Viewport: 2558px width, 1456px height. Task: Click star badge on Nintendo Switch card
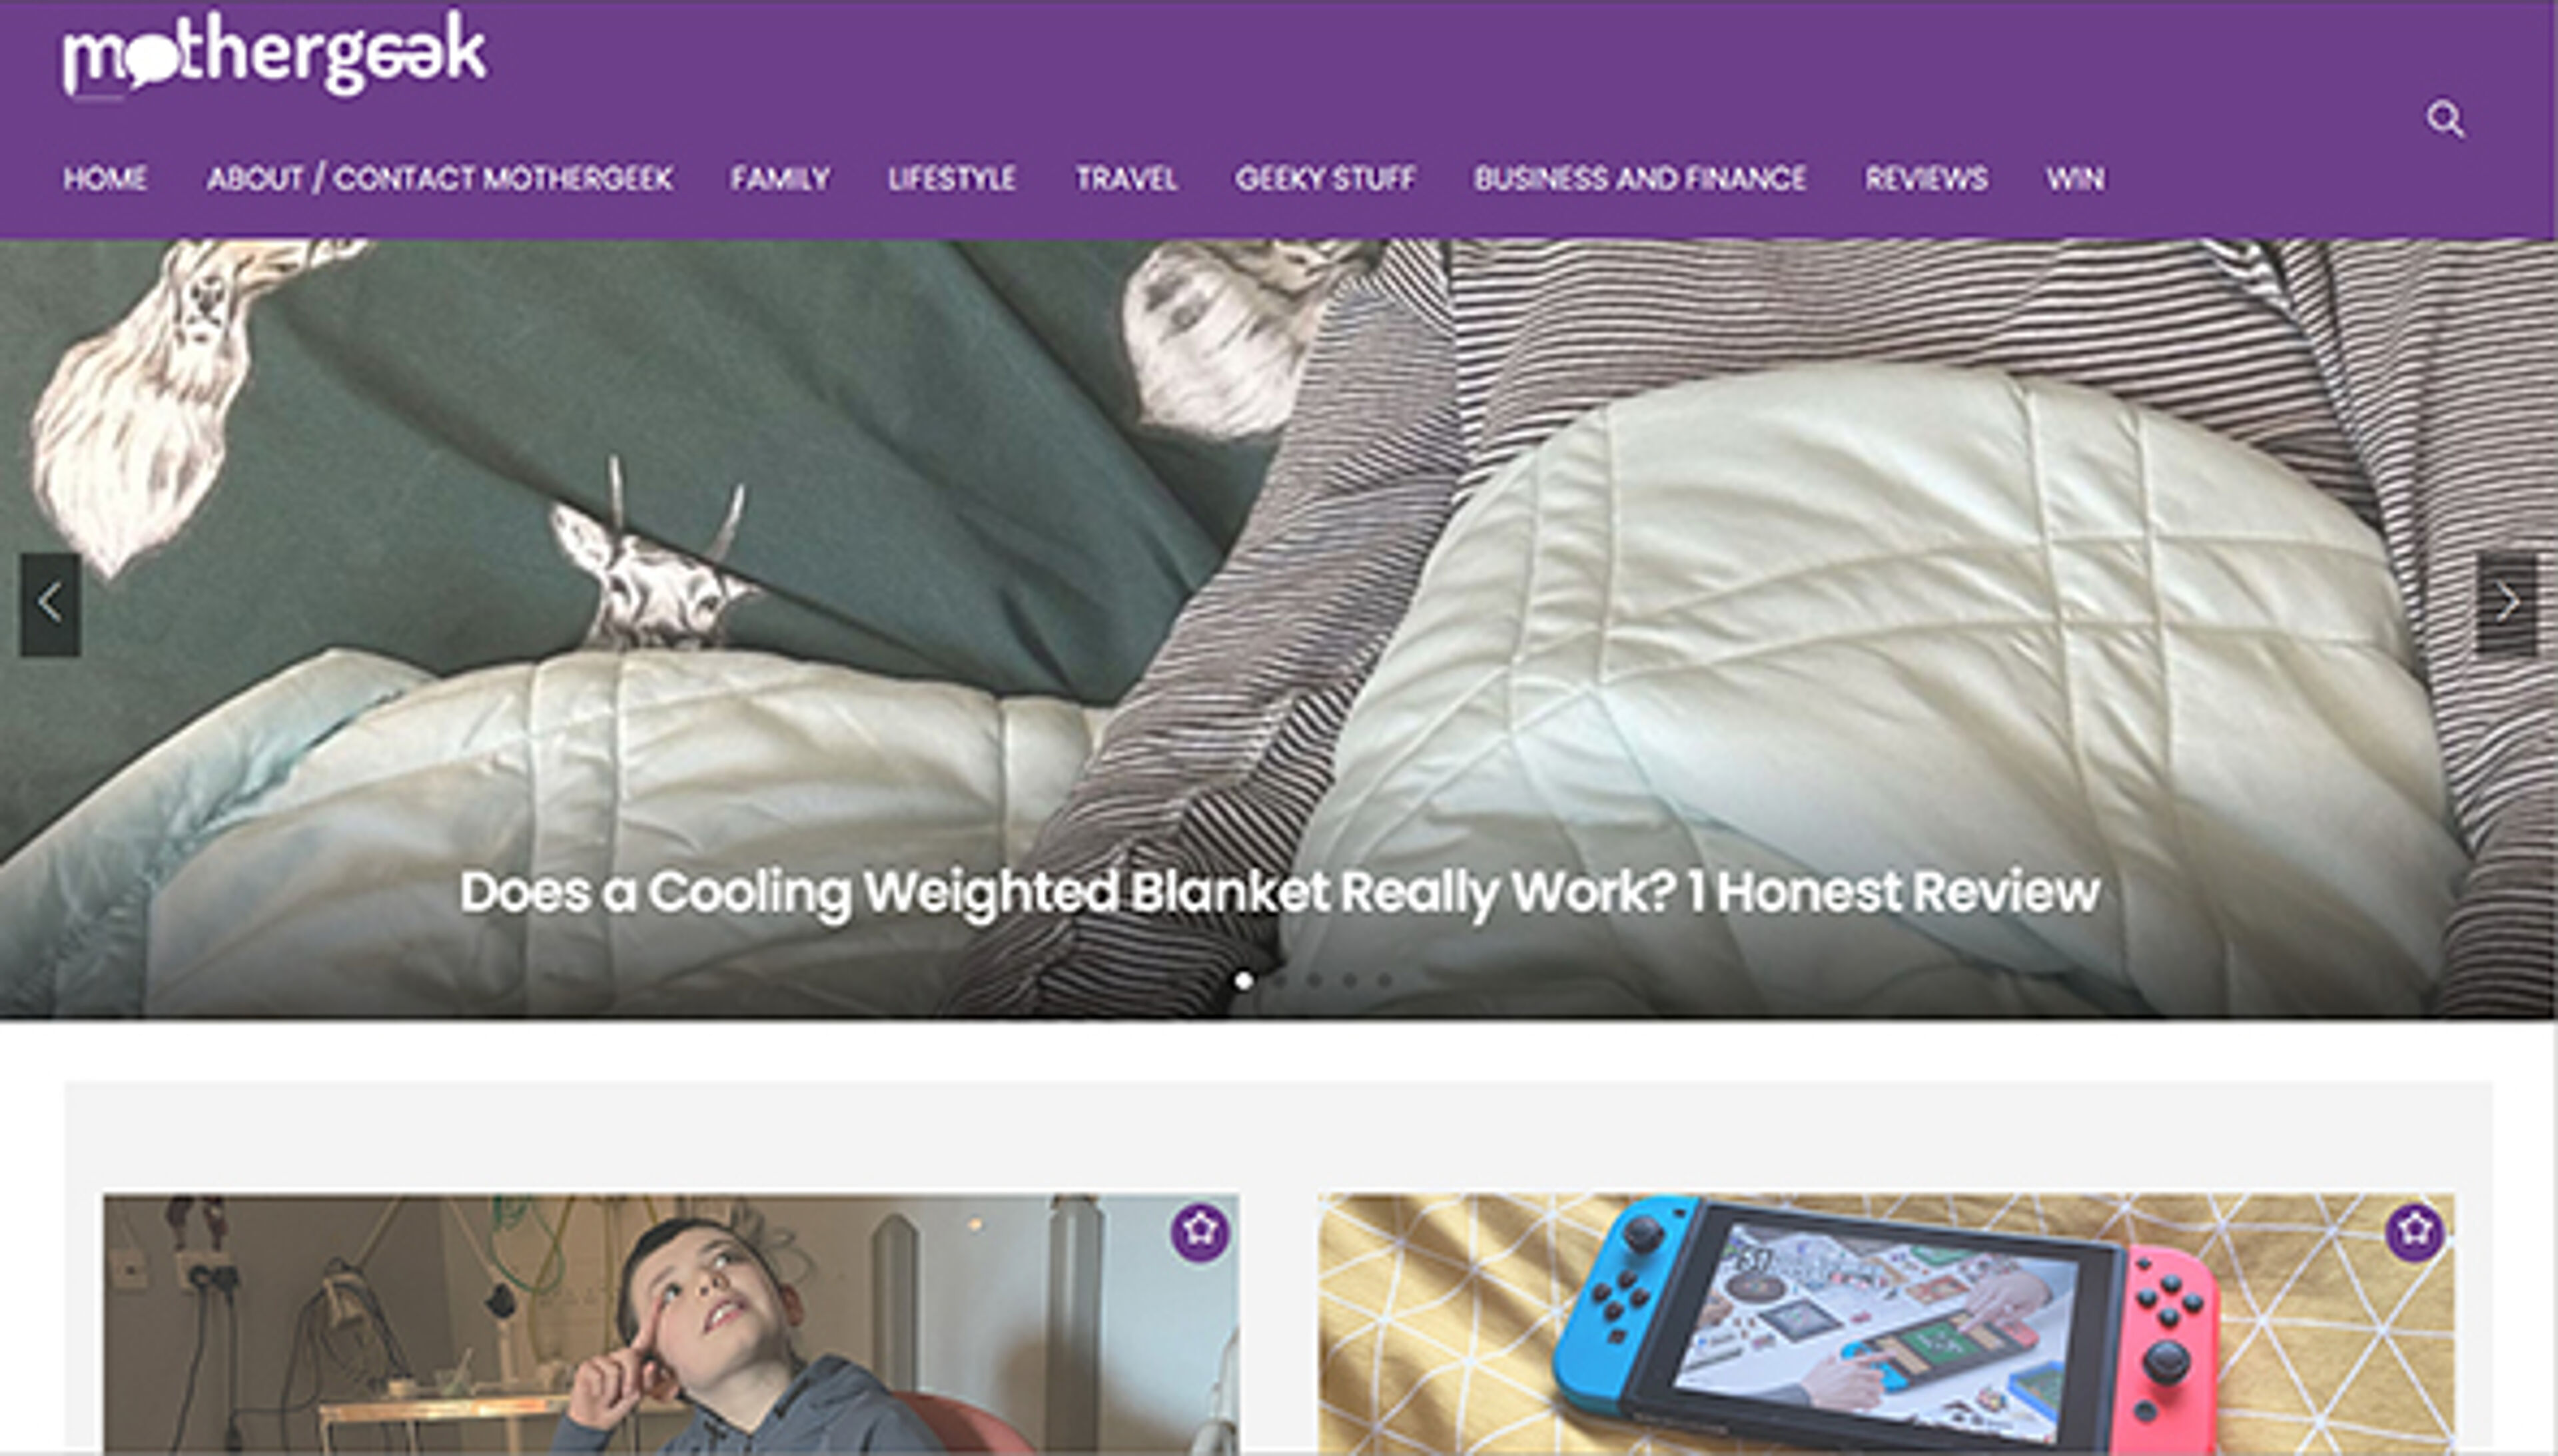[2415, 1231]
